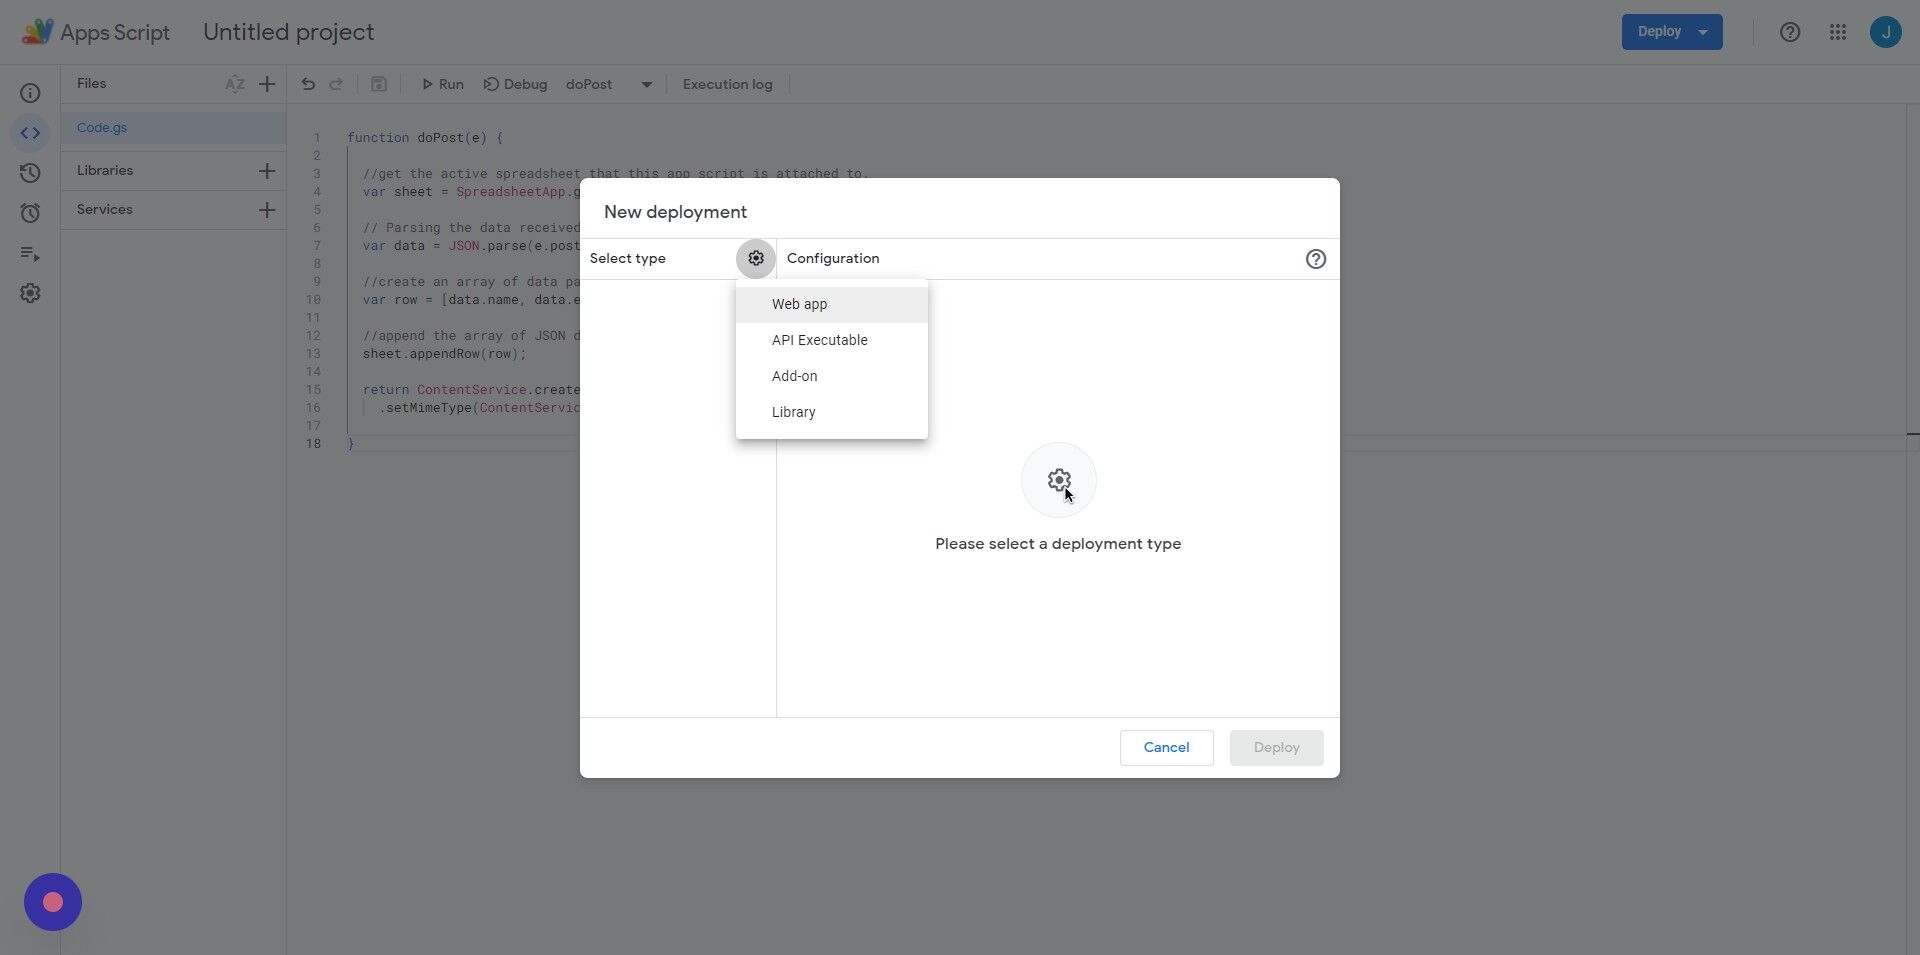Run the doPost function

click(x=441, y=84)
